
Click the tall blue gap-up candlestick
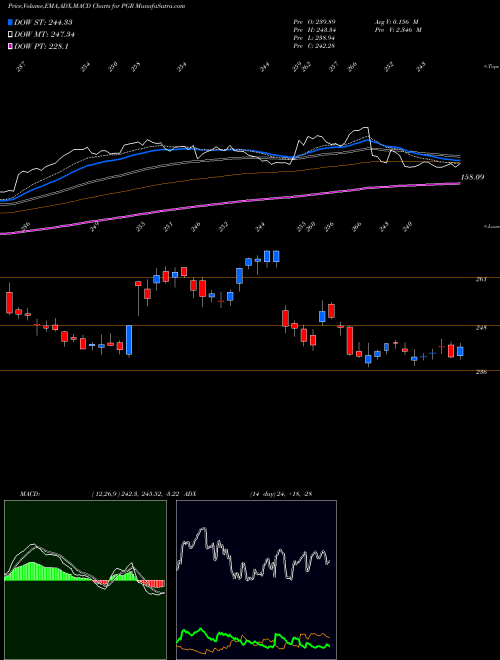coord(129,340)
